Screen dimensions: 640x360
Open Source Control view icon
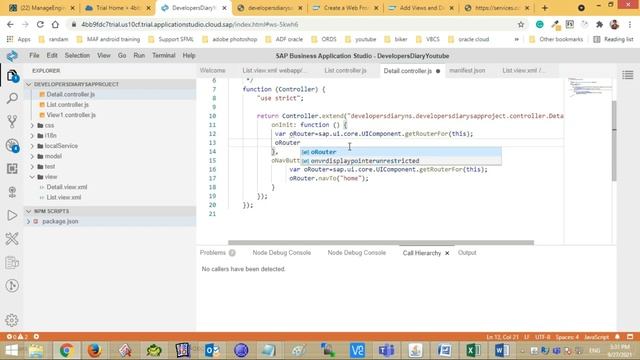12,121
